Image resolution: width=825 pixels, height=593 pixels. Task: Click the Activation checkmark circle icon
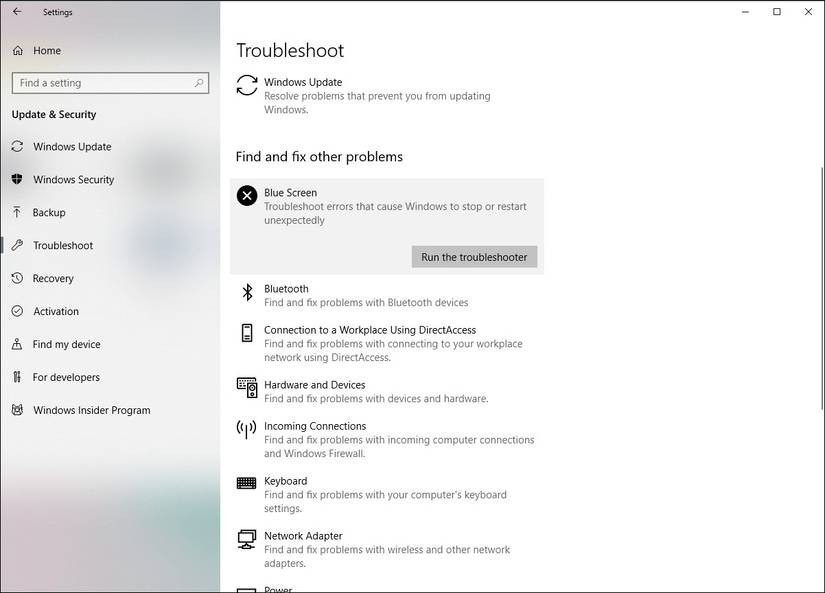coord(17,311)
